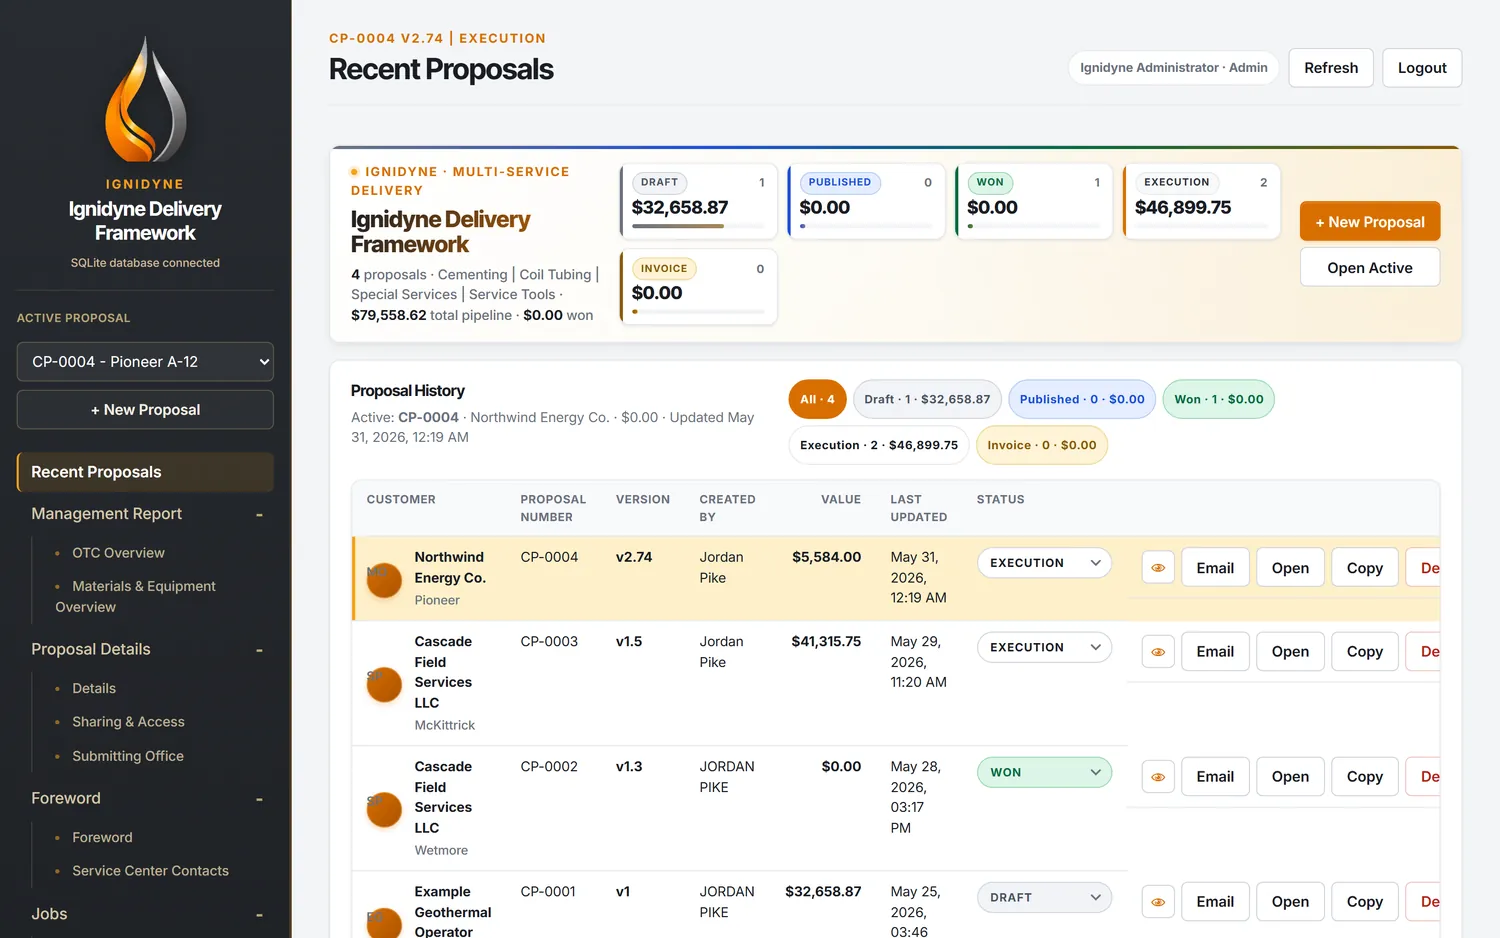
Task: Click the Cascade Field Services McKittrick avatar
Action: point(384,684)
